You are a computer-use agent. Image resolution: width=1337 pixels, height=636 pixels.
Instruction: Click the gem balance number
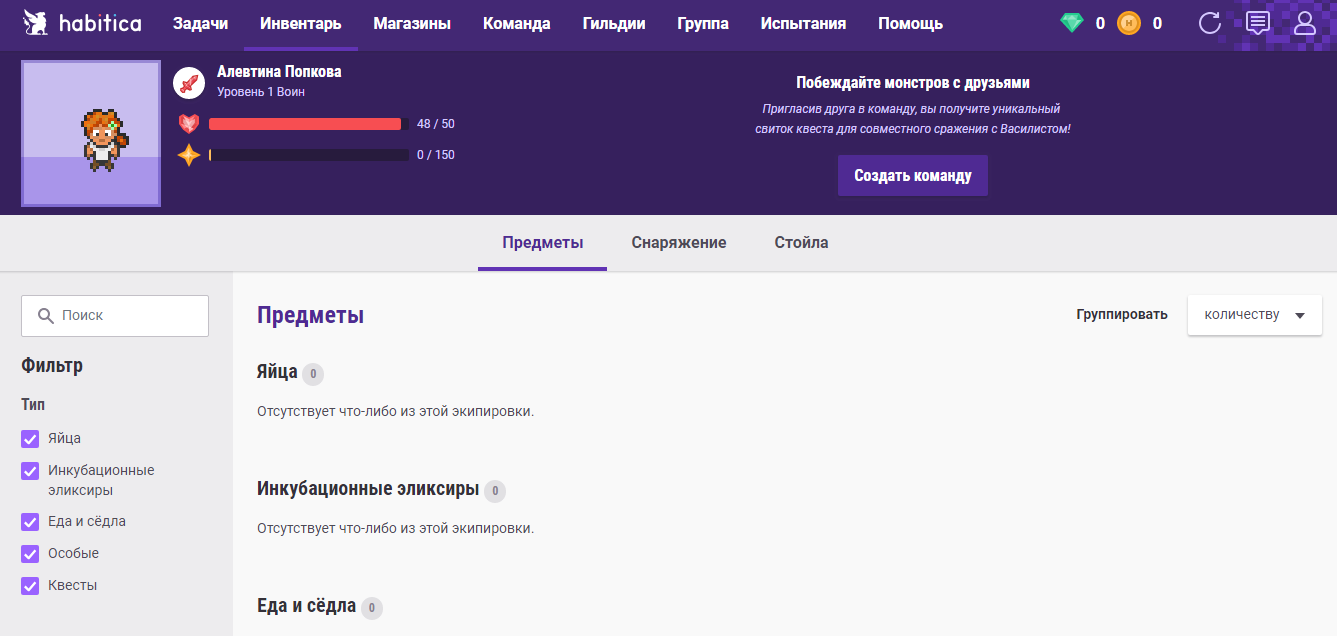click(x=1100, y=23)
